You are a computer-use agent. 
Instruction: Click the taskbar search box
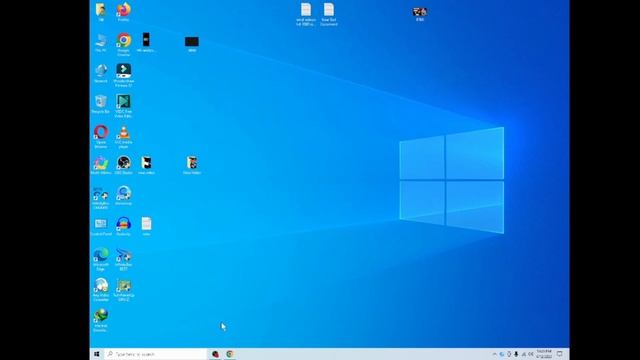[x=156, y=354]
